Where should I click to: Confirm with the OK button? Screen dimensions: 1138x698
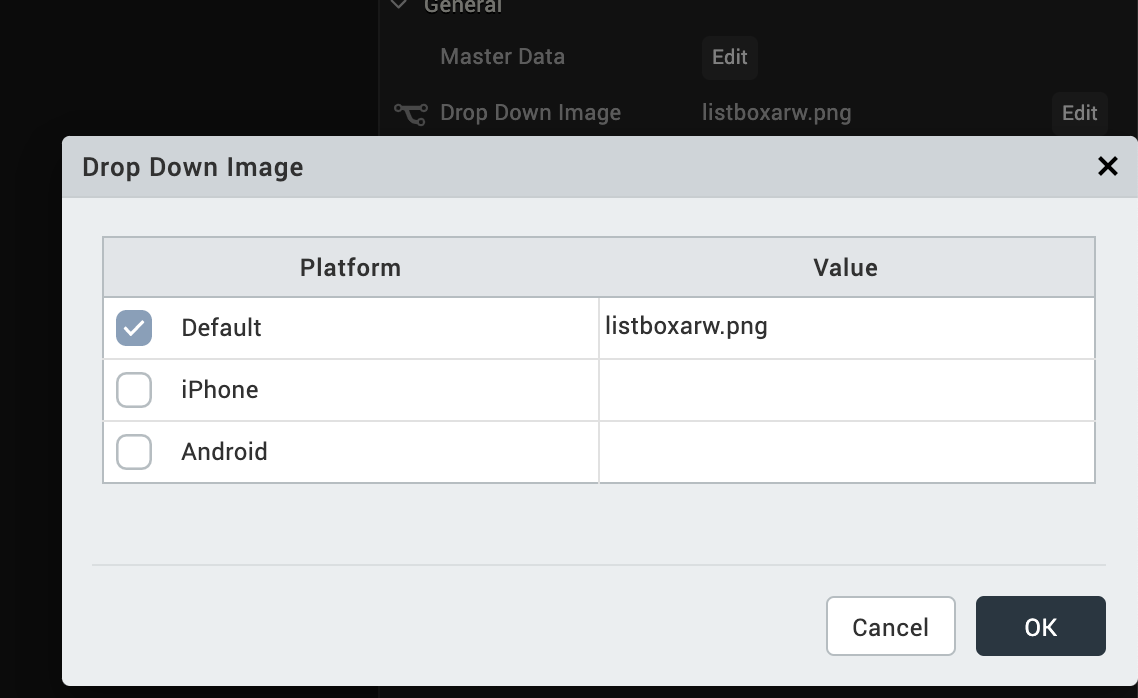1040,627
